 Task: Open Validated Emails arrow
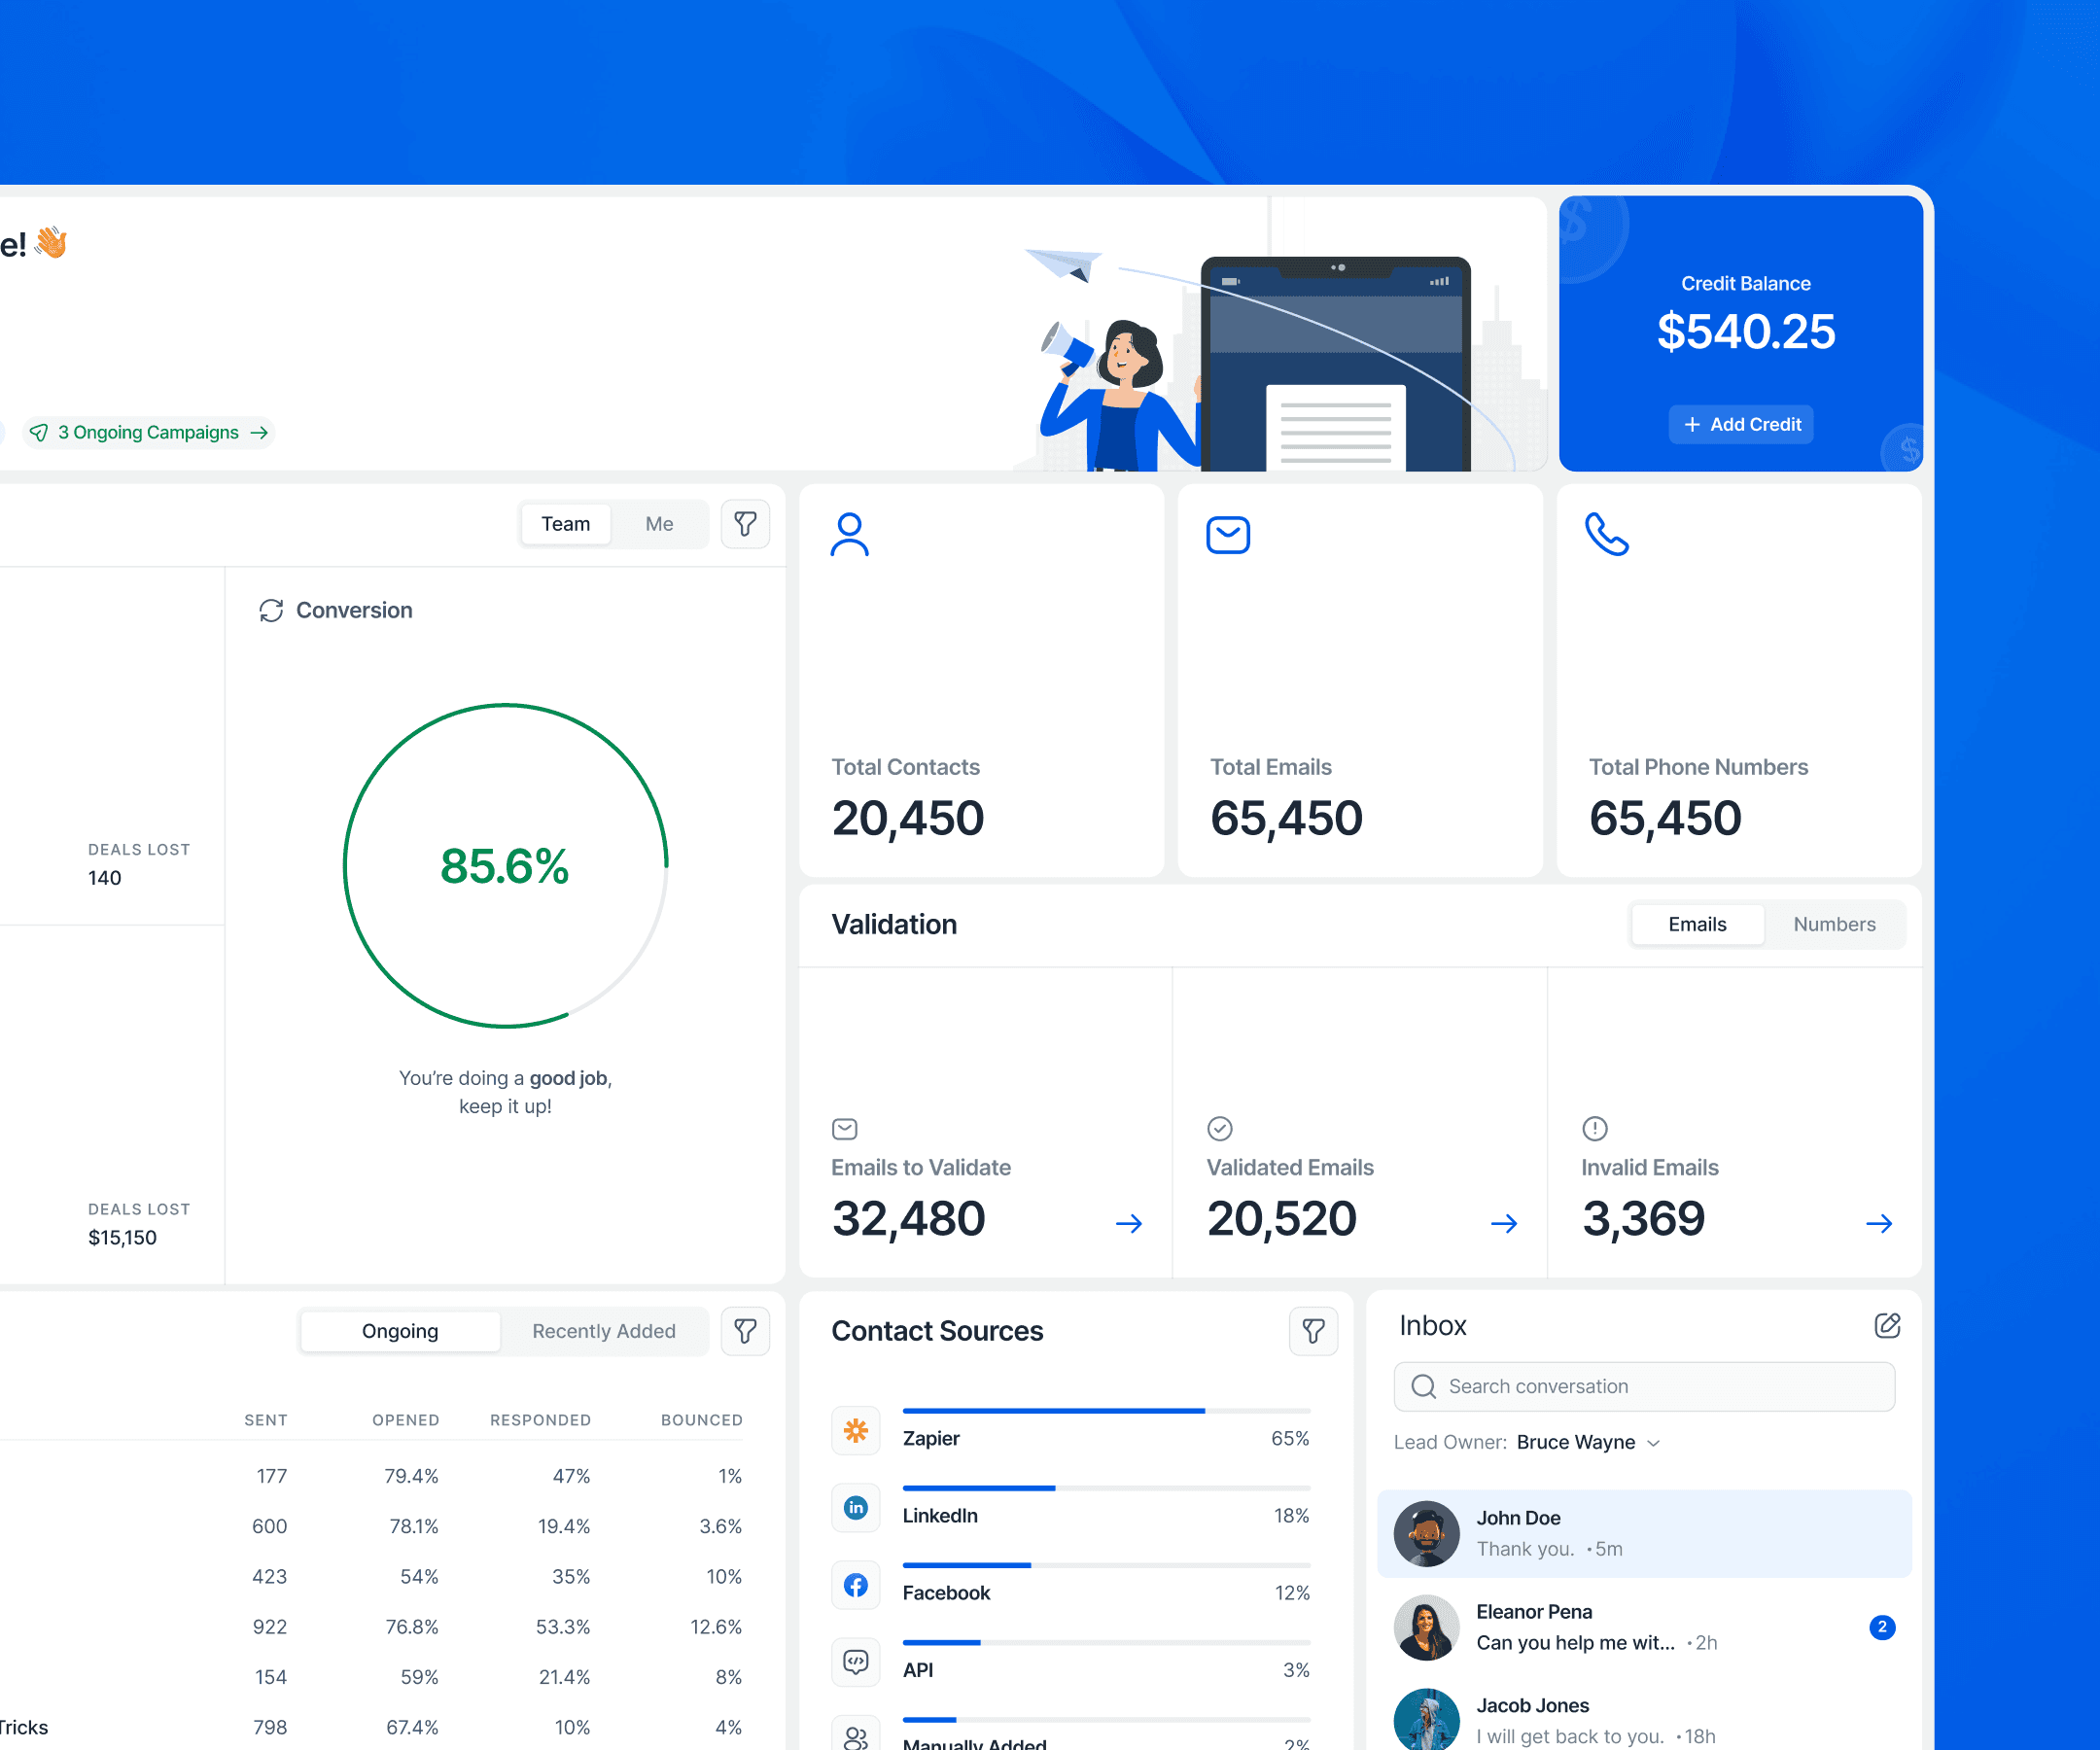(x=1503, y=1223)
